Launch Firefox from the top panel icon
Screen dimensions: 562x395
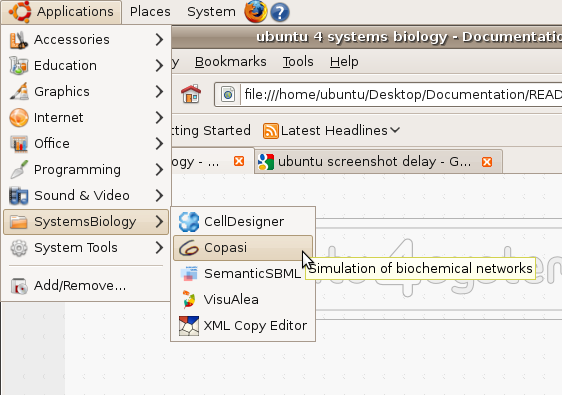pyautogui.click(x=256, y=11)
